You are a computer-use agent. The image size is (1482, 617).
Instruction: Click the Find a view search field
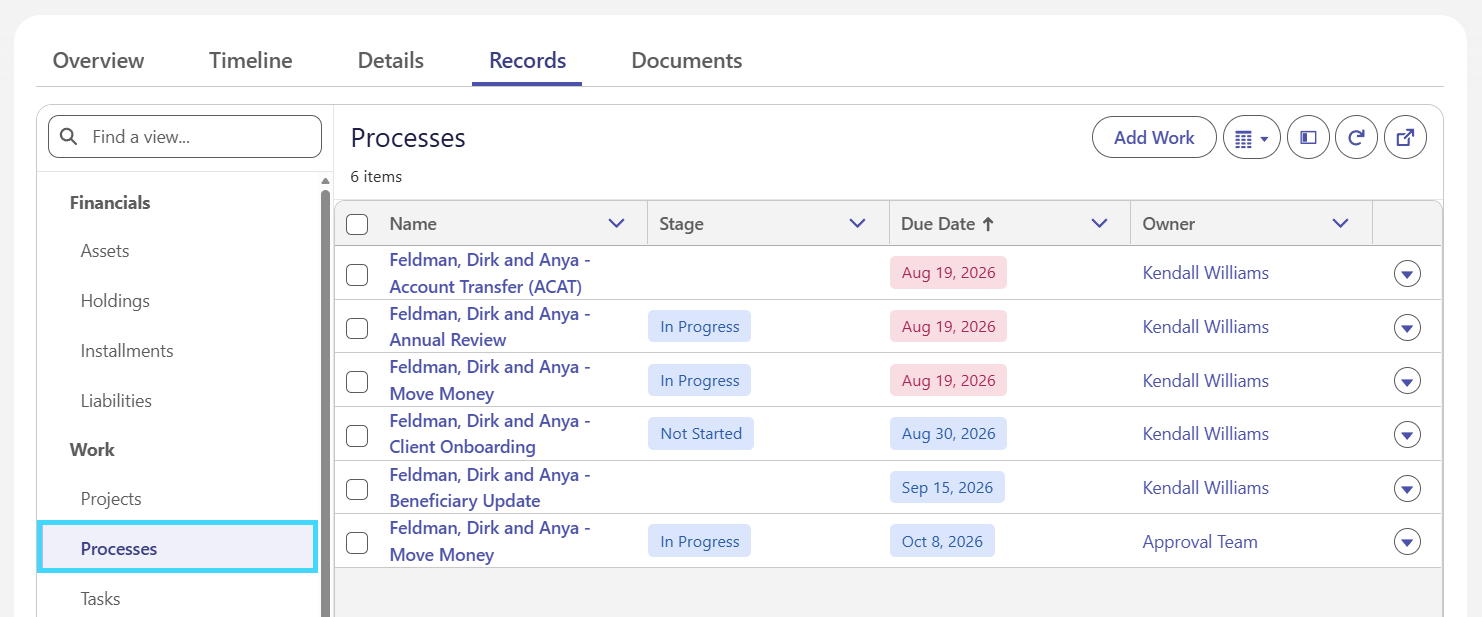click(x=185, y=137)
